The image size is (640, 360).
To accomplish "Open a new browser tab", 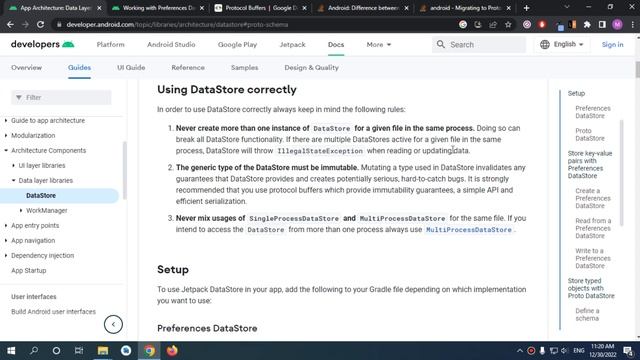I will click(527, 8).
